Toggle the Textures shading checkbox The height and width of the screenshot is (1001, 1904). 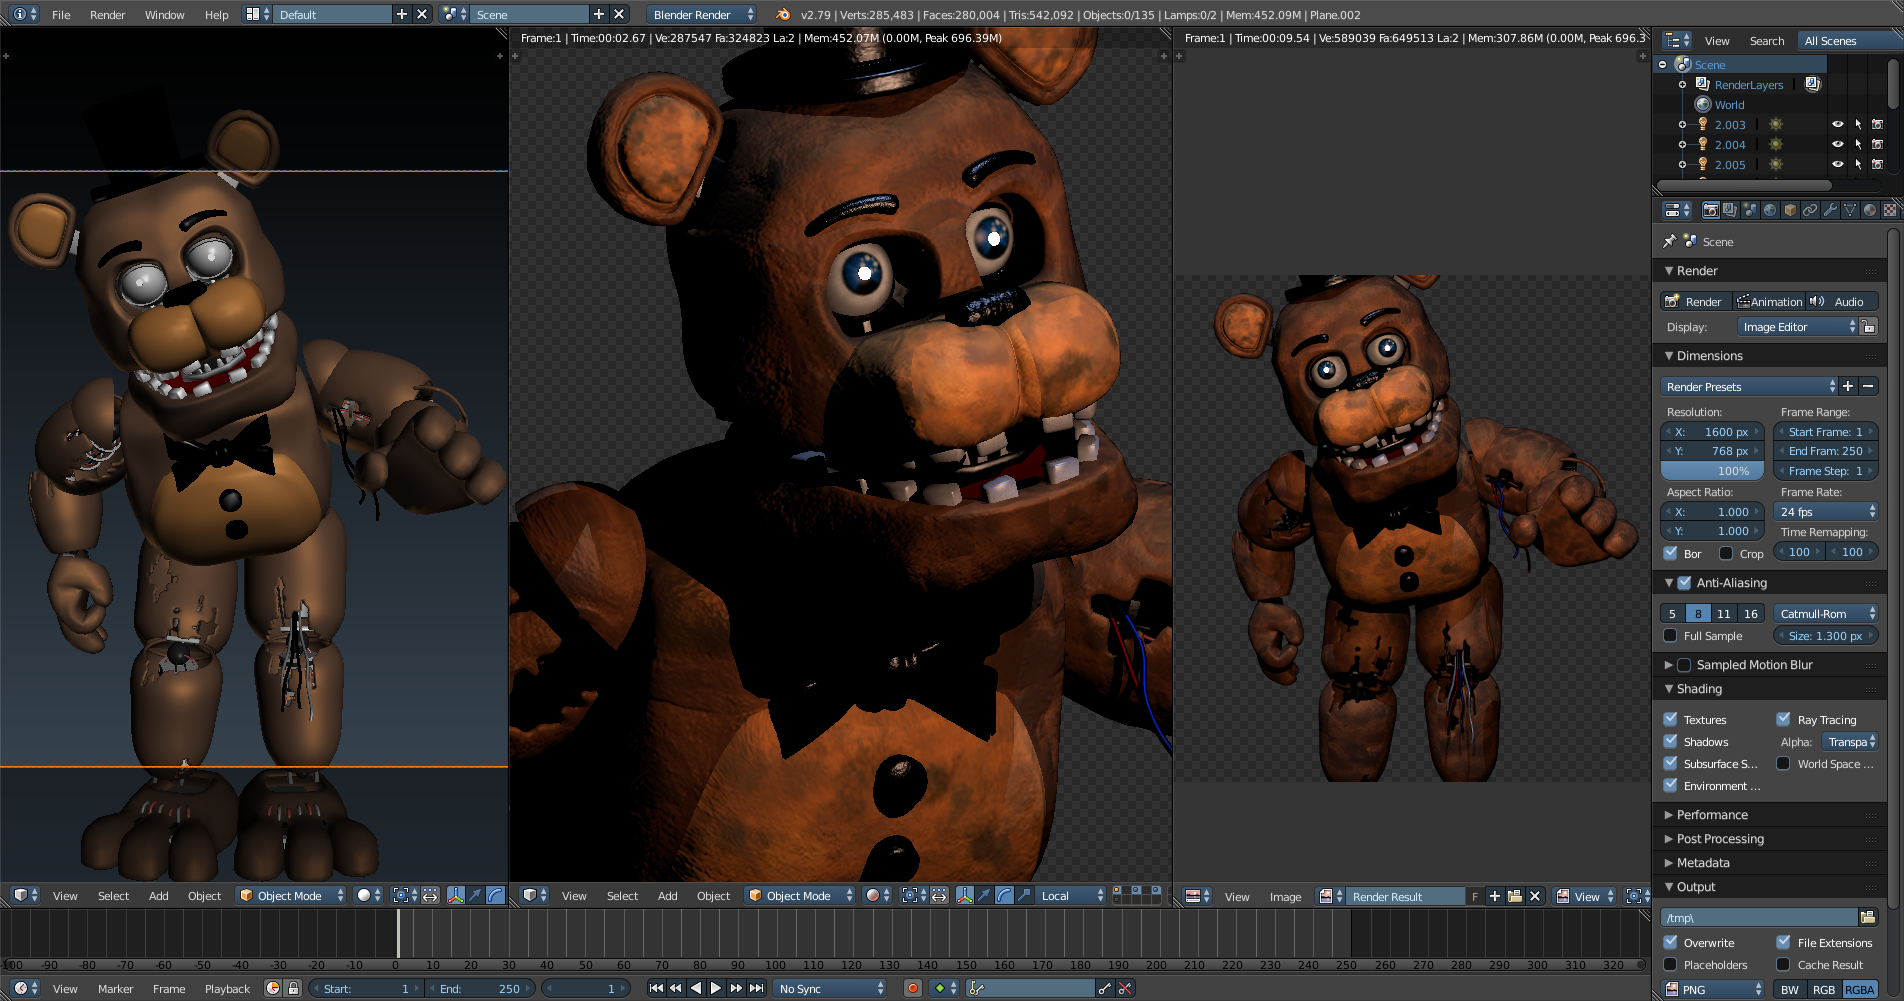click(1670, 719)
